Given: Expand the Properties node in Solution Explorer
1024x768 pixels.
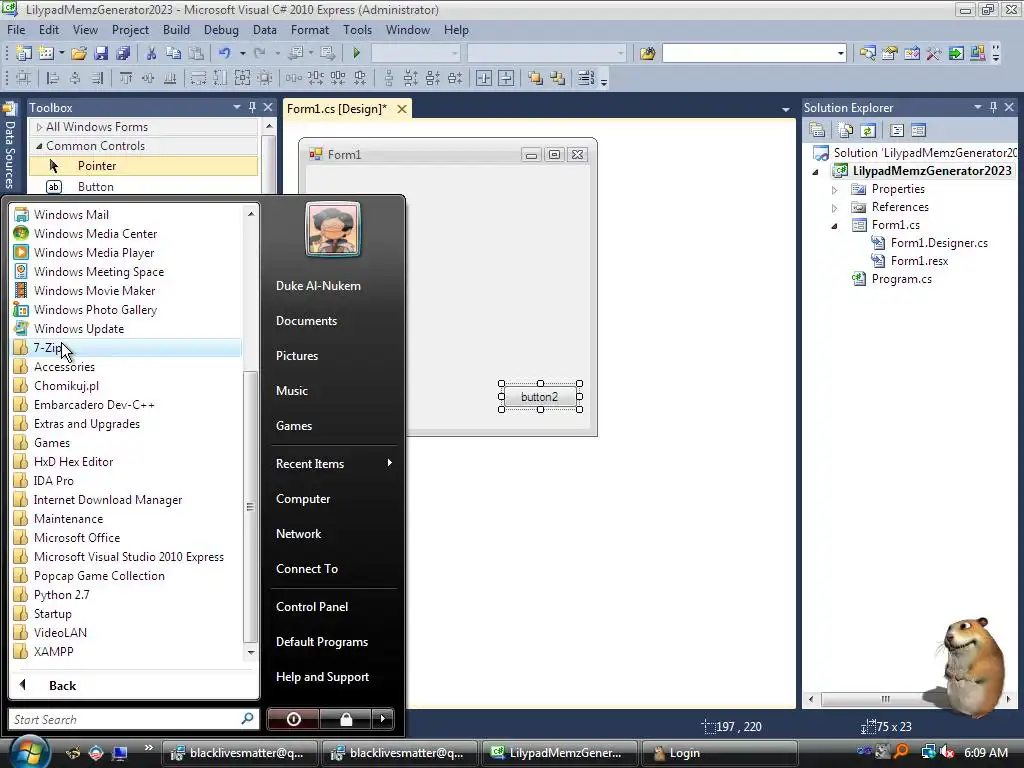Looking at the screenshot, I should pos(834,190).
